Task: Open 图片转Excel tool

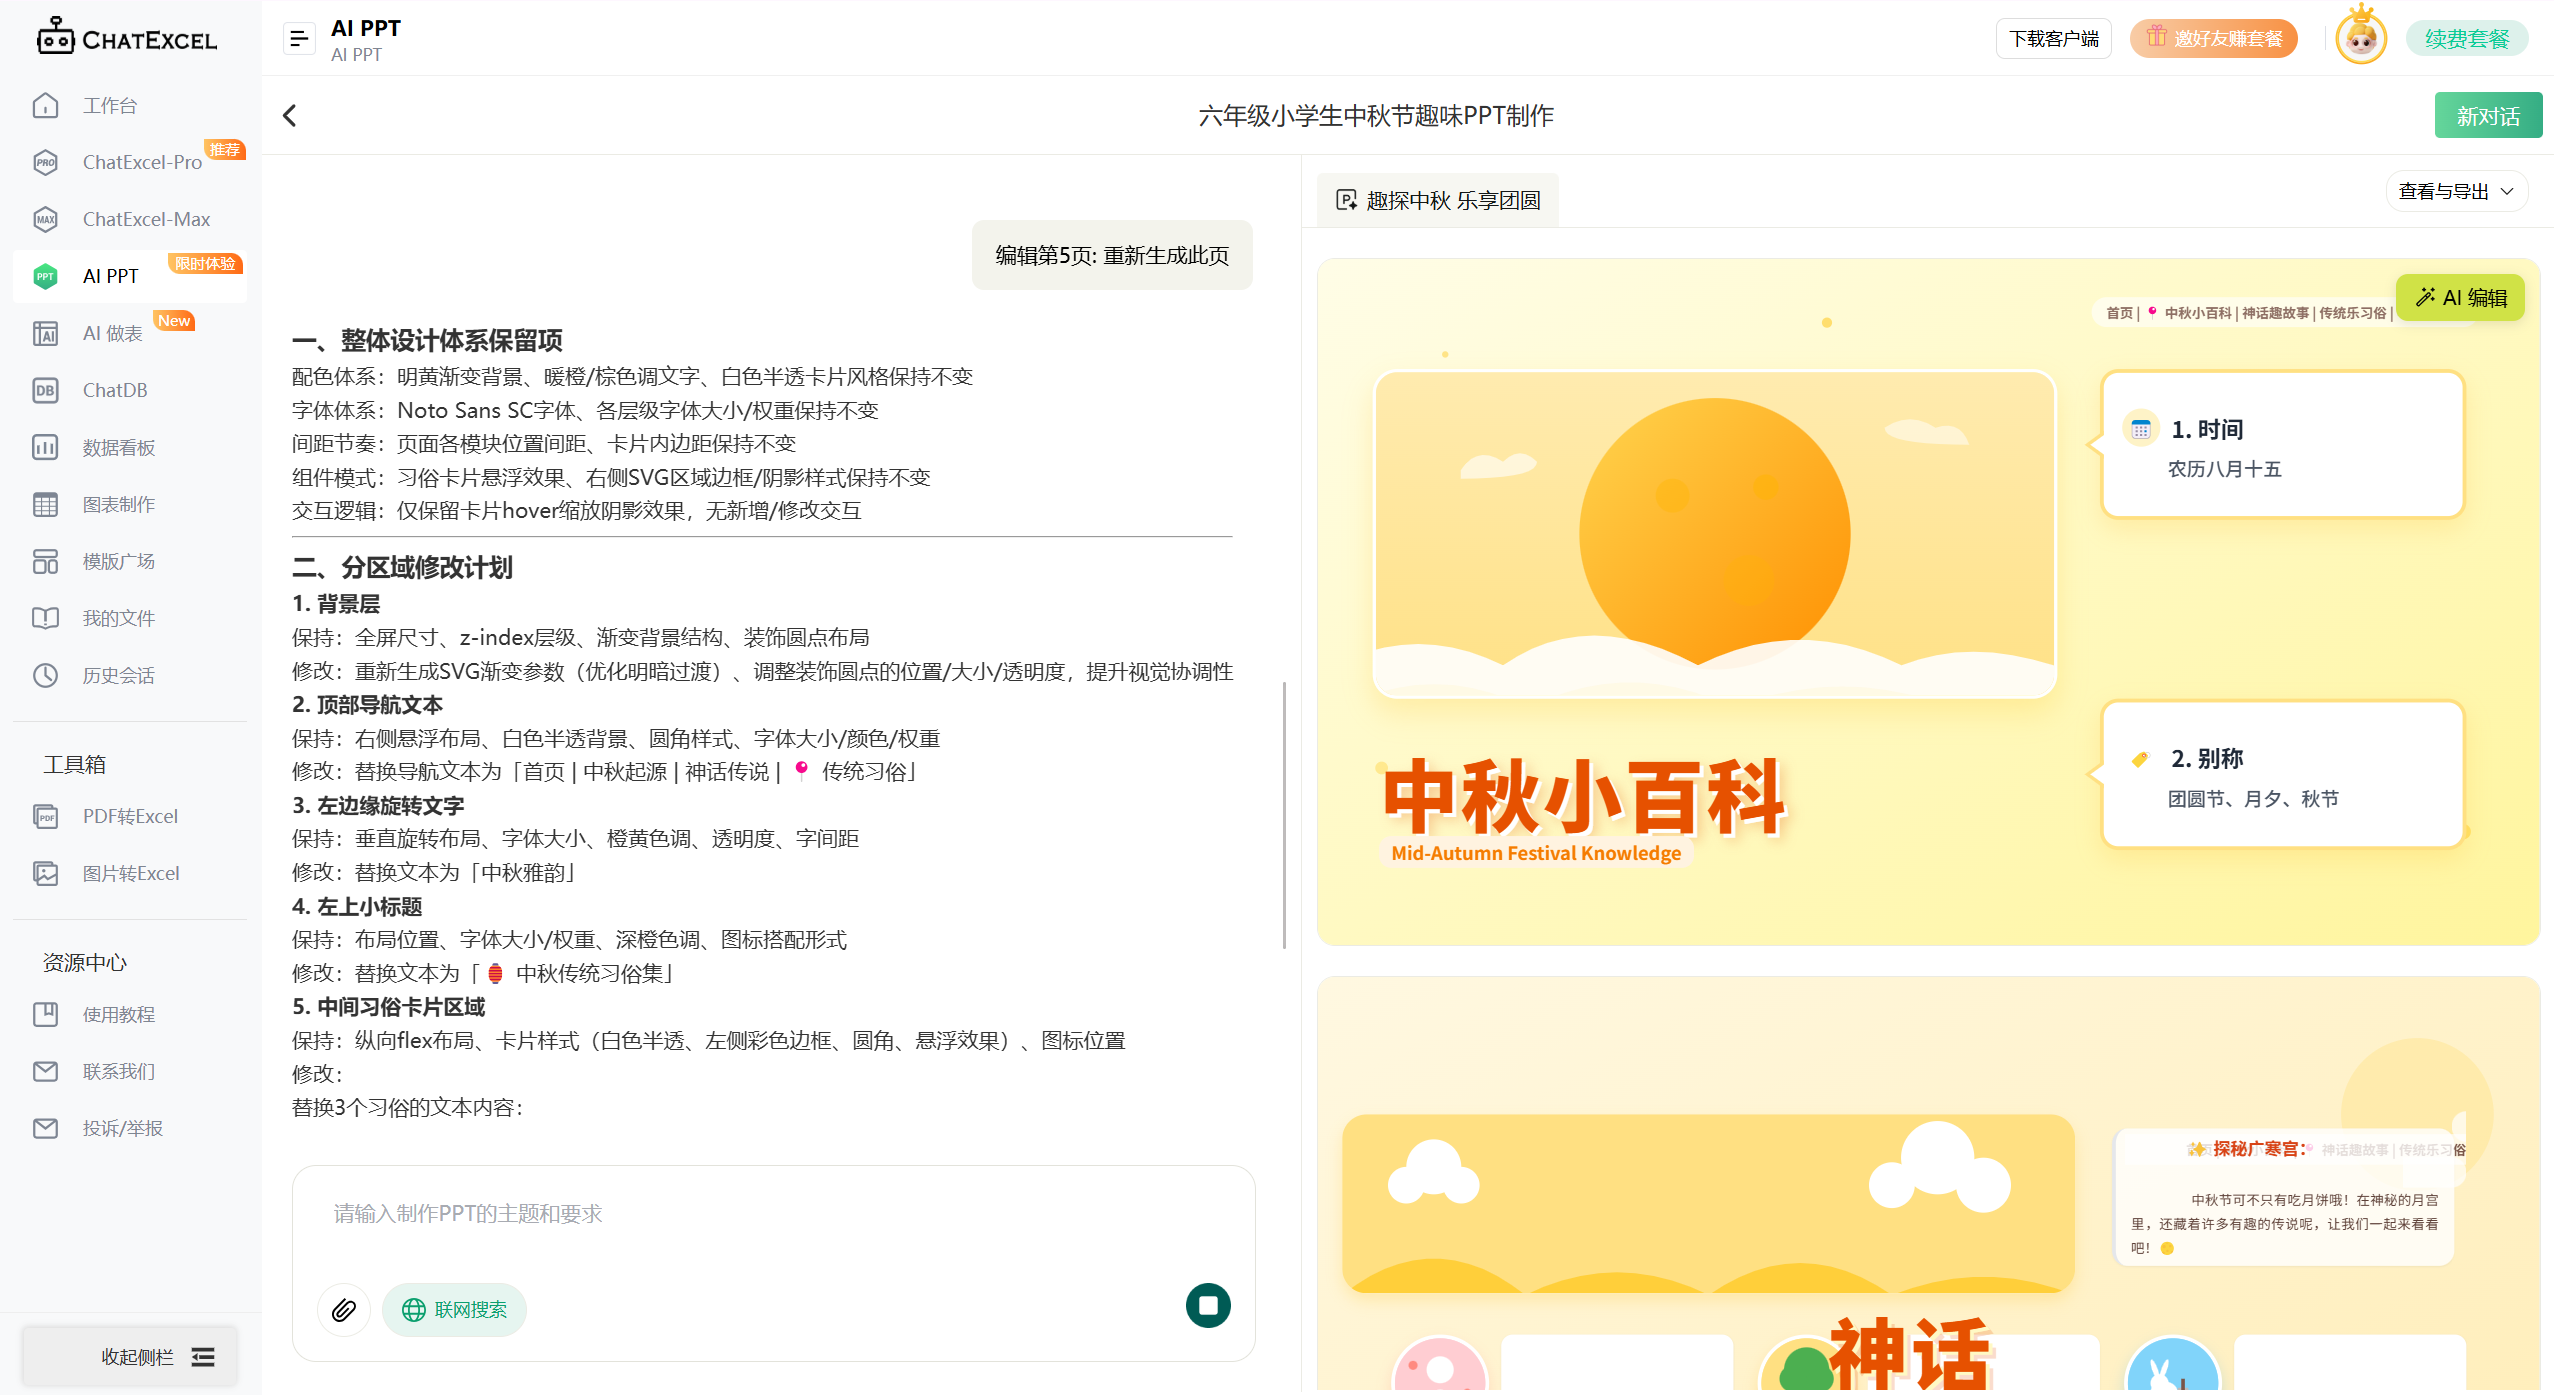Action: pos(130,873)
